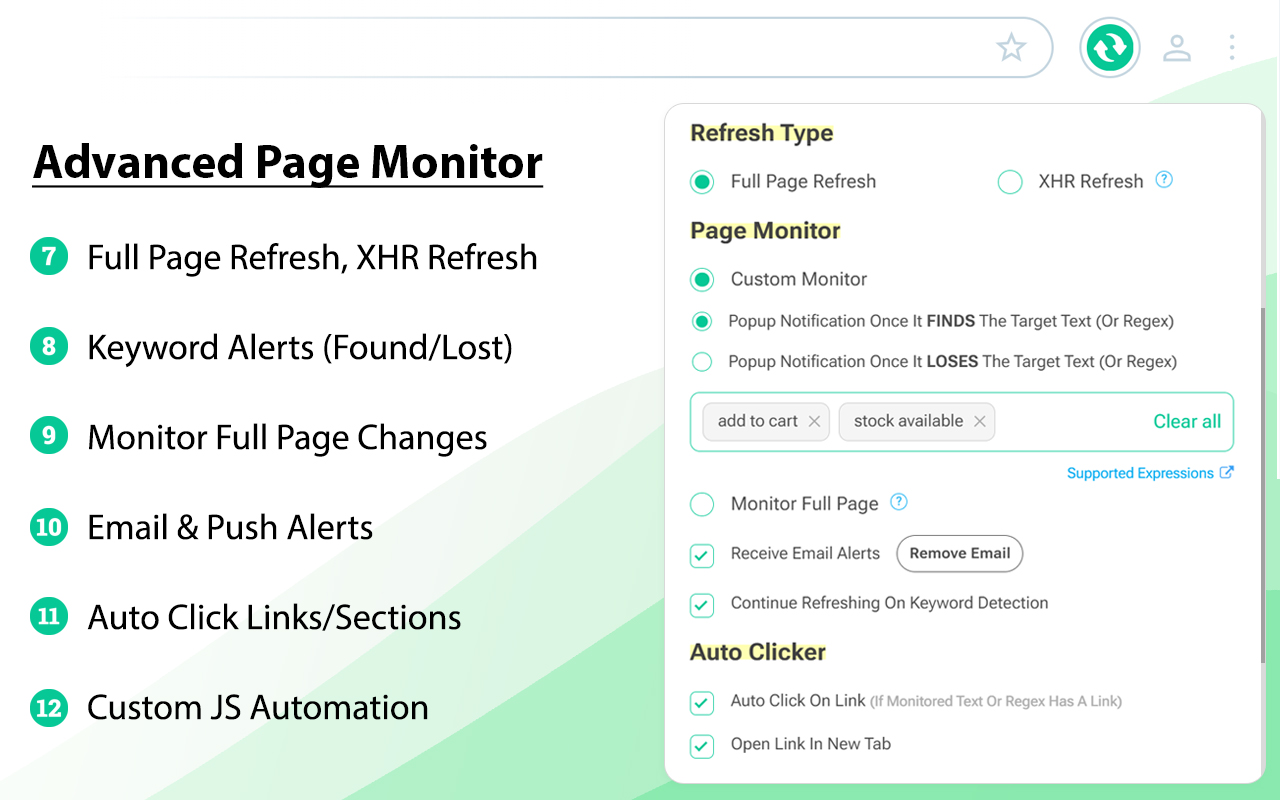The height and width of the screenshot is (800, 1280).
Task: Click the Remove Email button
Action: 959,553
